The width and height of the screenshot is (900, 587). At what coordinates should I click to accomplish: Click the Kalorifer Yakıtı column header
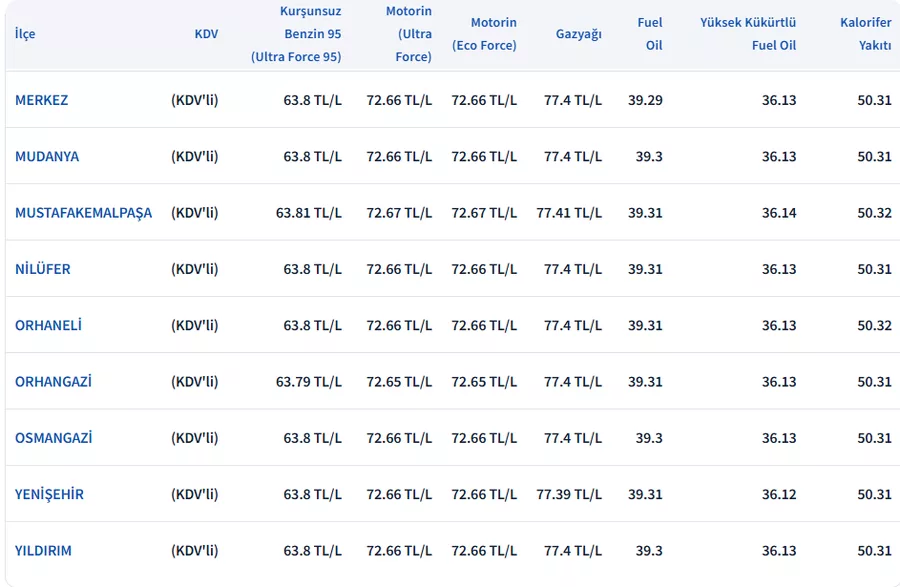click(866, 34)
